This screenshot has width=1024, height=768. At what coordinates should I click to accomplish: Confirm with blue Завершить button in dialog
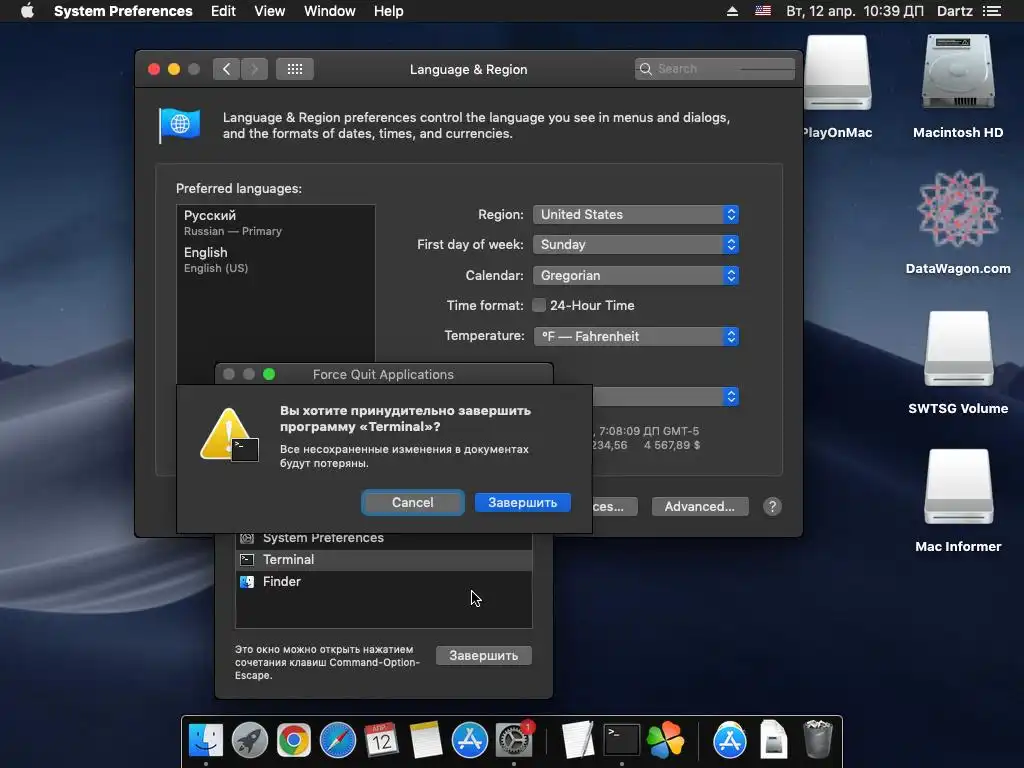click(x=522, y=502)
